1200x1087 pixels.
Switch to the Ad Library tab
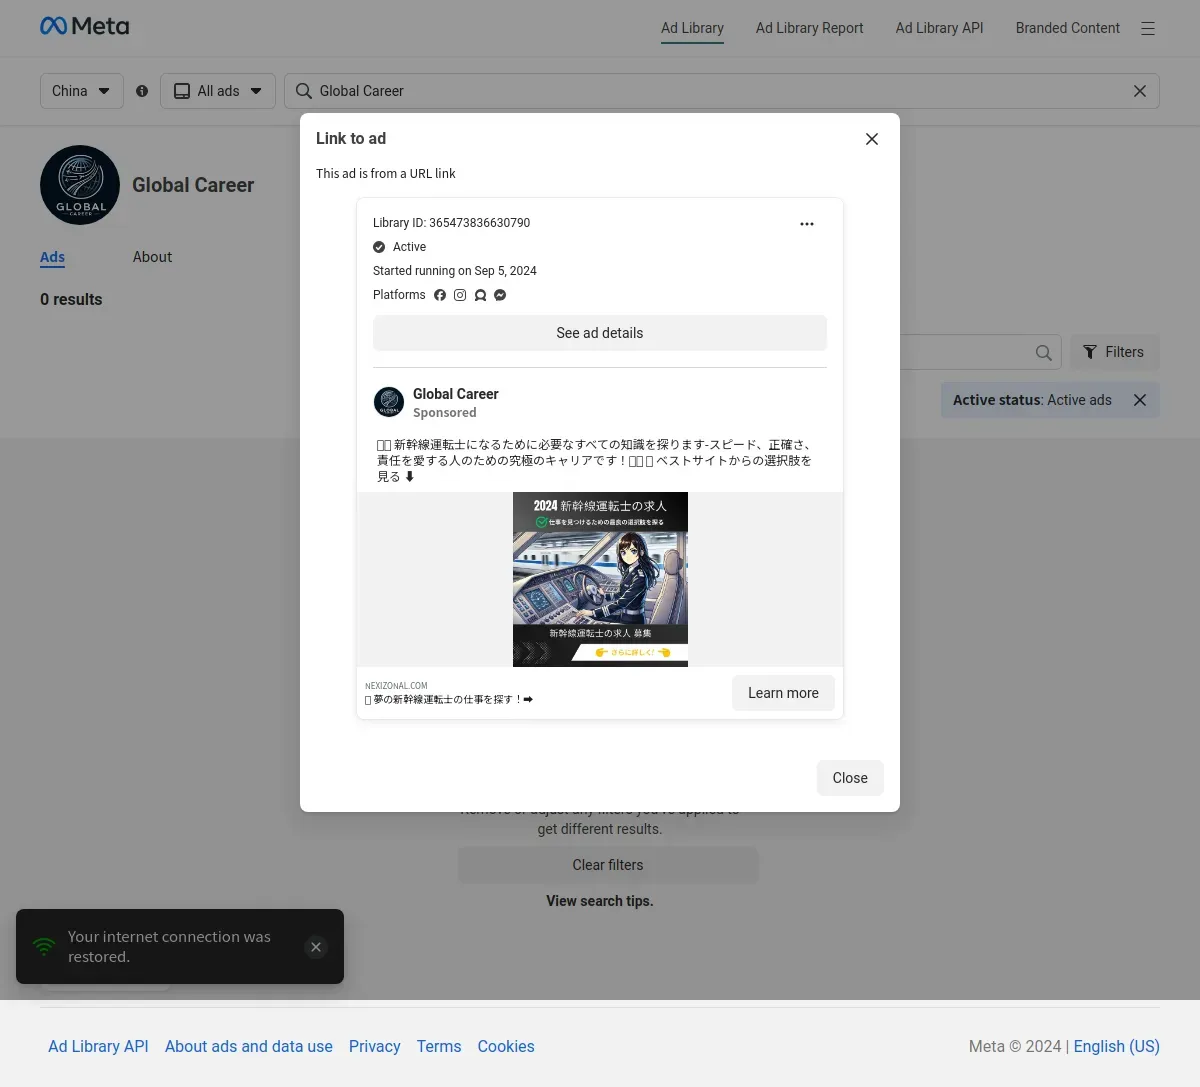[692, 28]
